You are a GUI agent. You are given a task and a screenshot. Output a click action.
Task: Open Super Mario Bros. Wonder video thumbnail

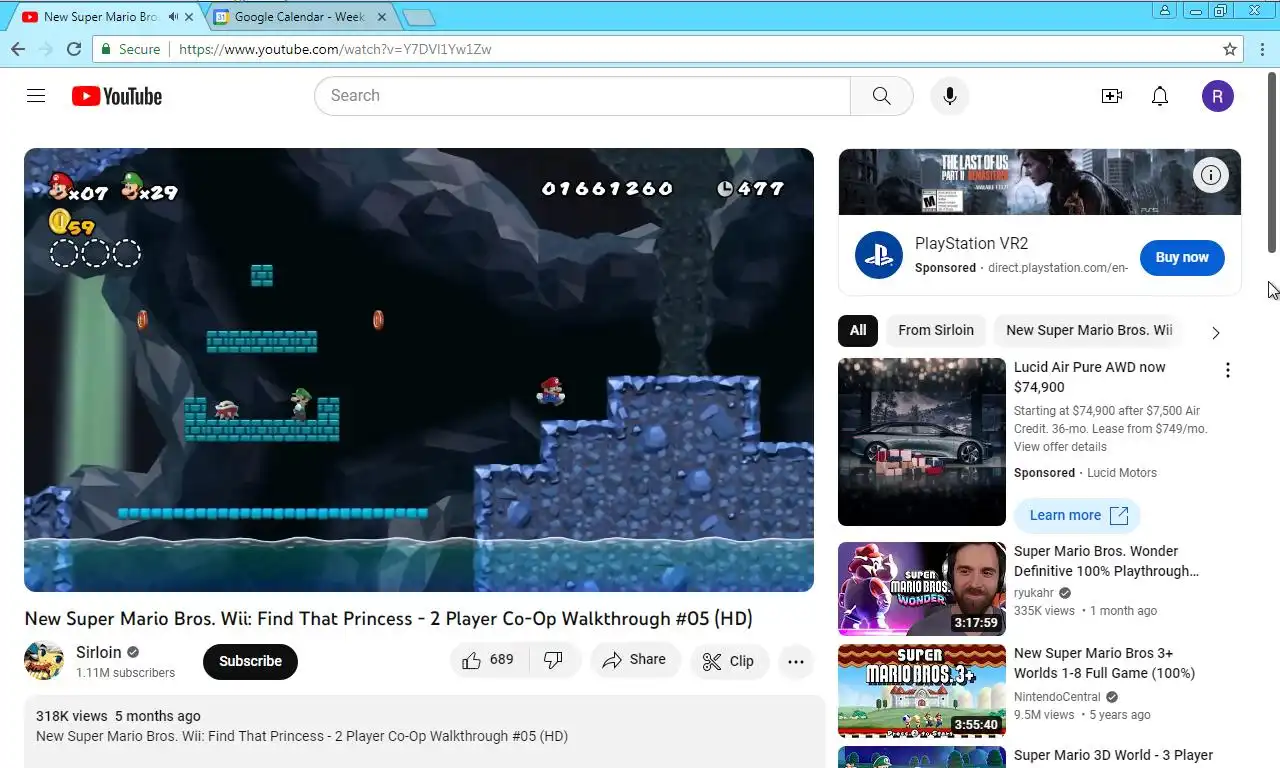[922, 589]
